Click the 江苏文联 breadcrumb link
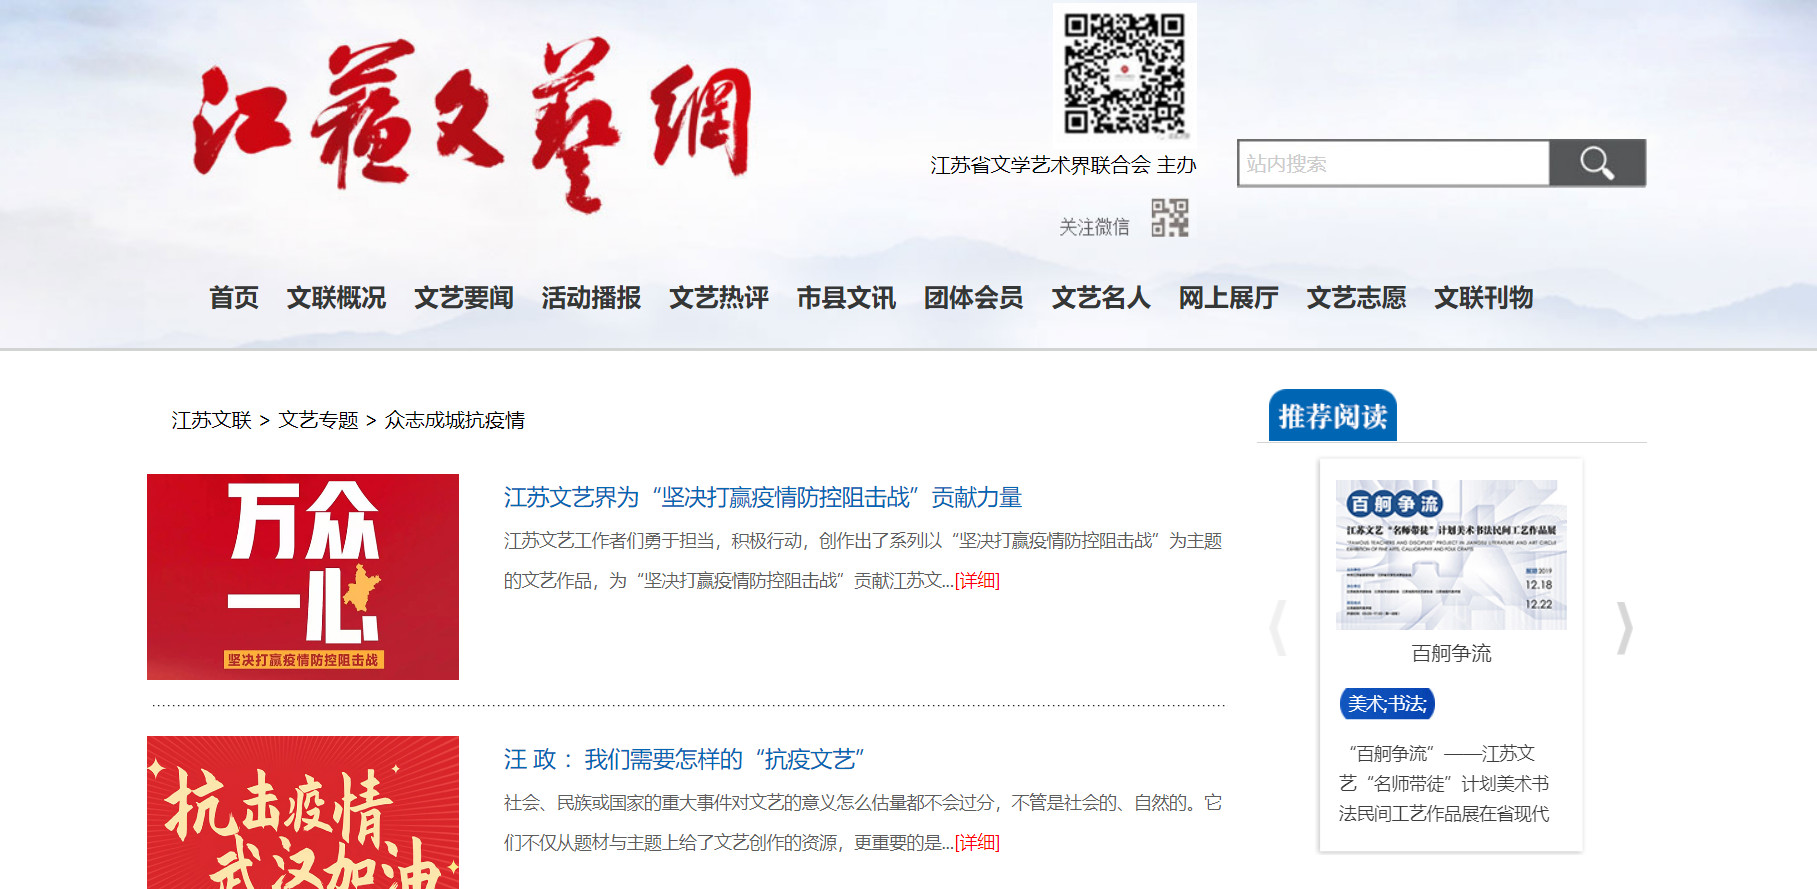Image resolution: width=1817 pixels, height=889 pixels. tap(211, 420)
